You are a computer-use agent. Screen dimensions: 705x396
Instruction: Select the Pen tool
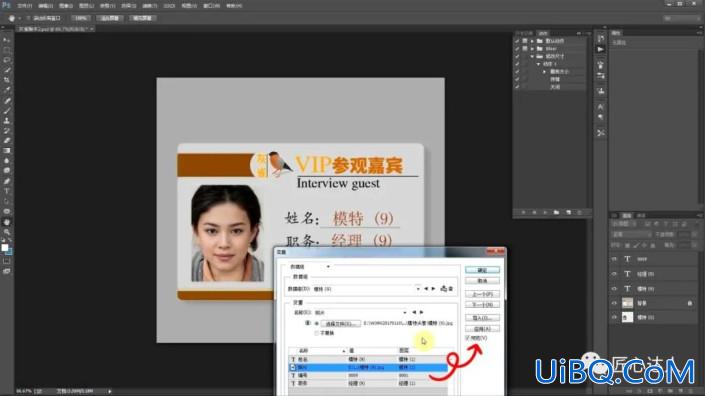[7, 181]
